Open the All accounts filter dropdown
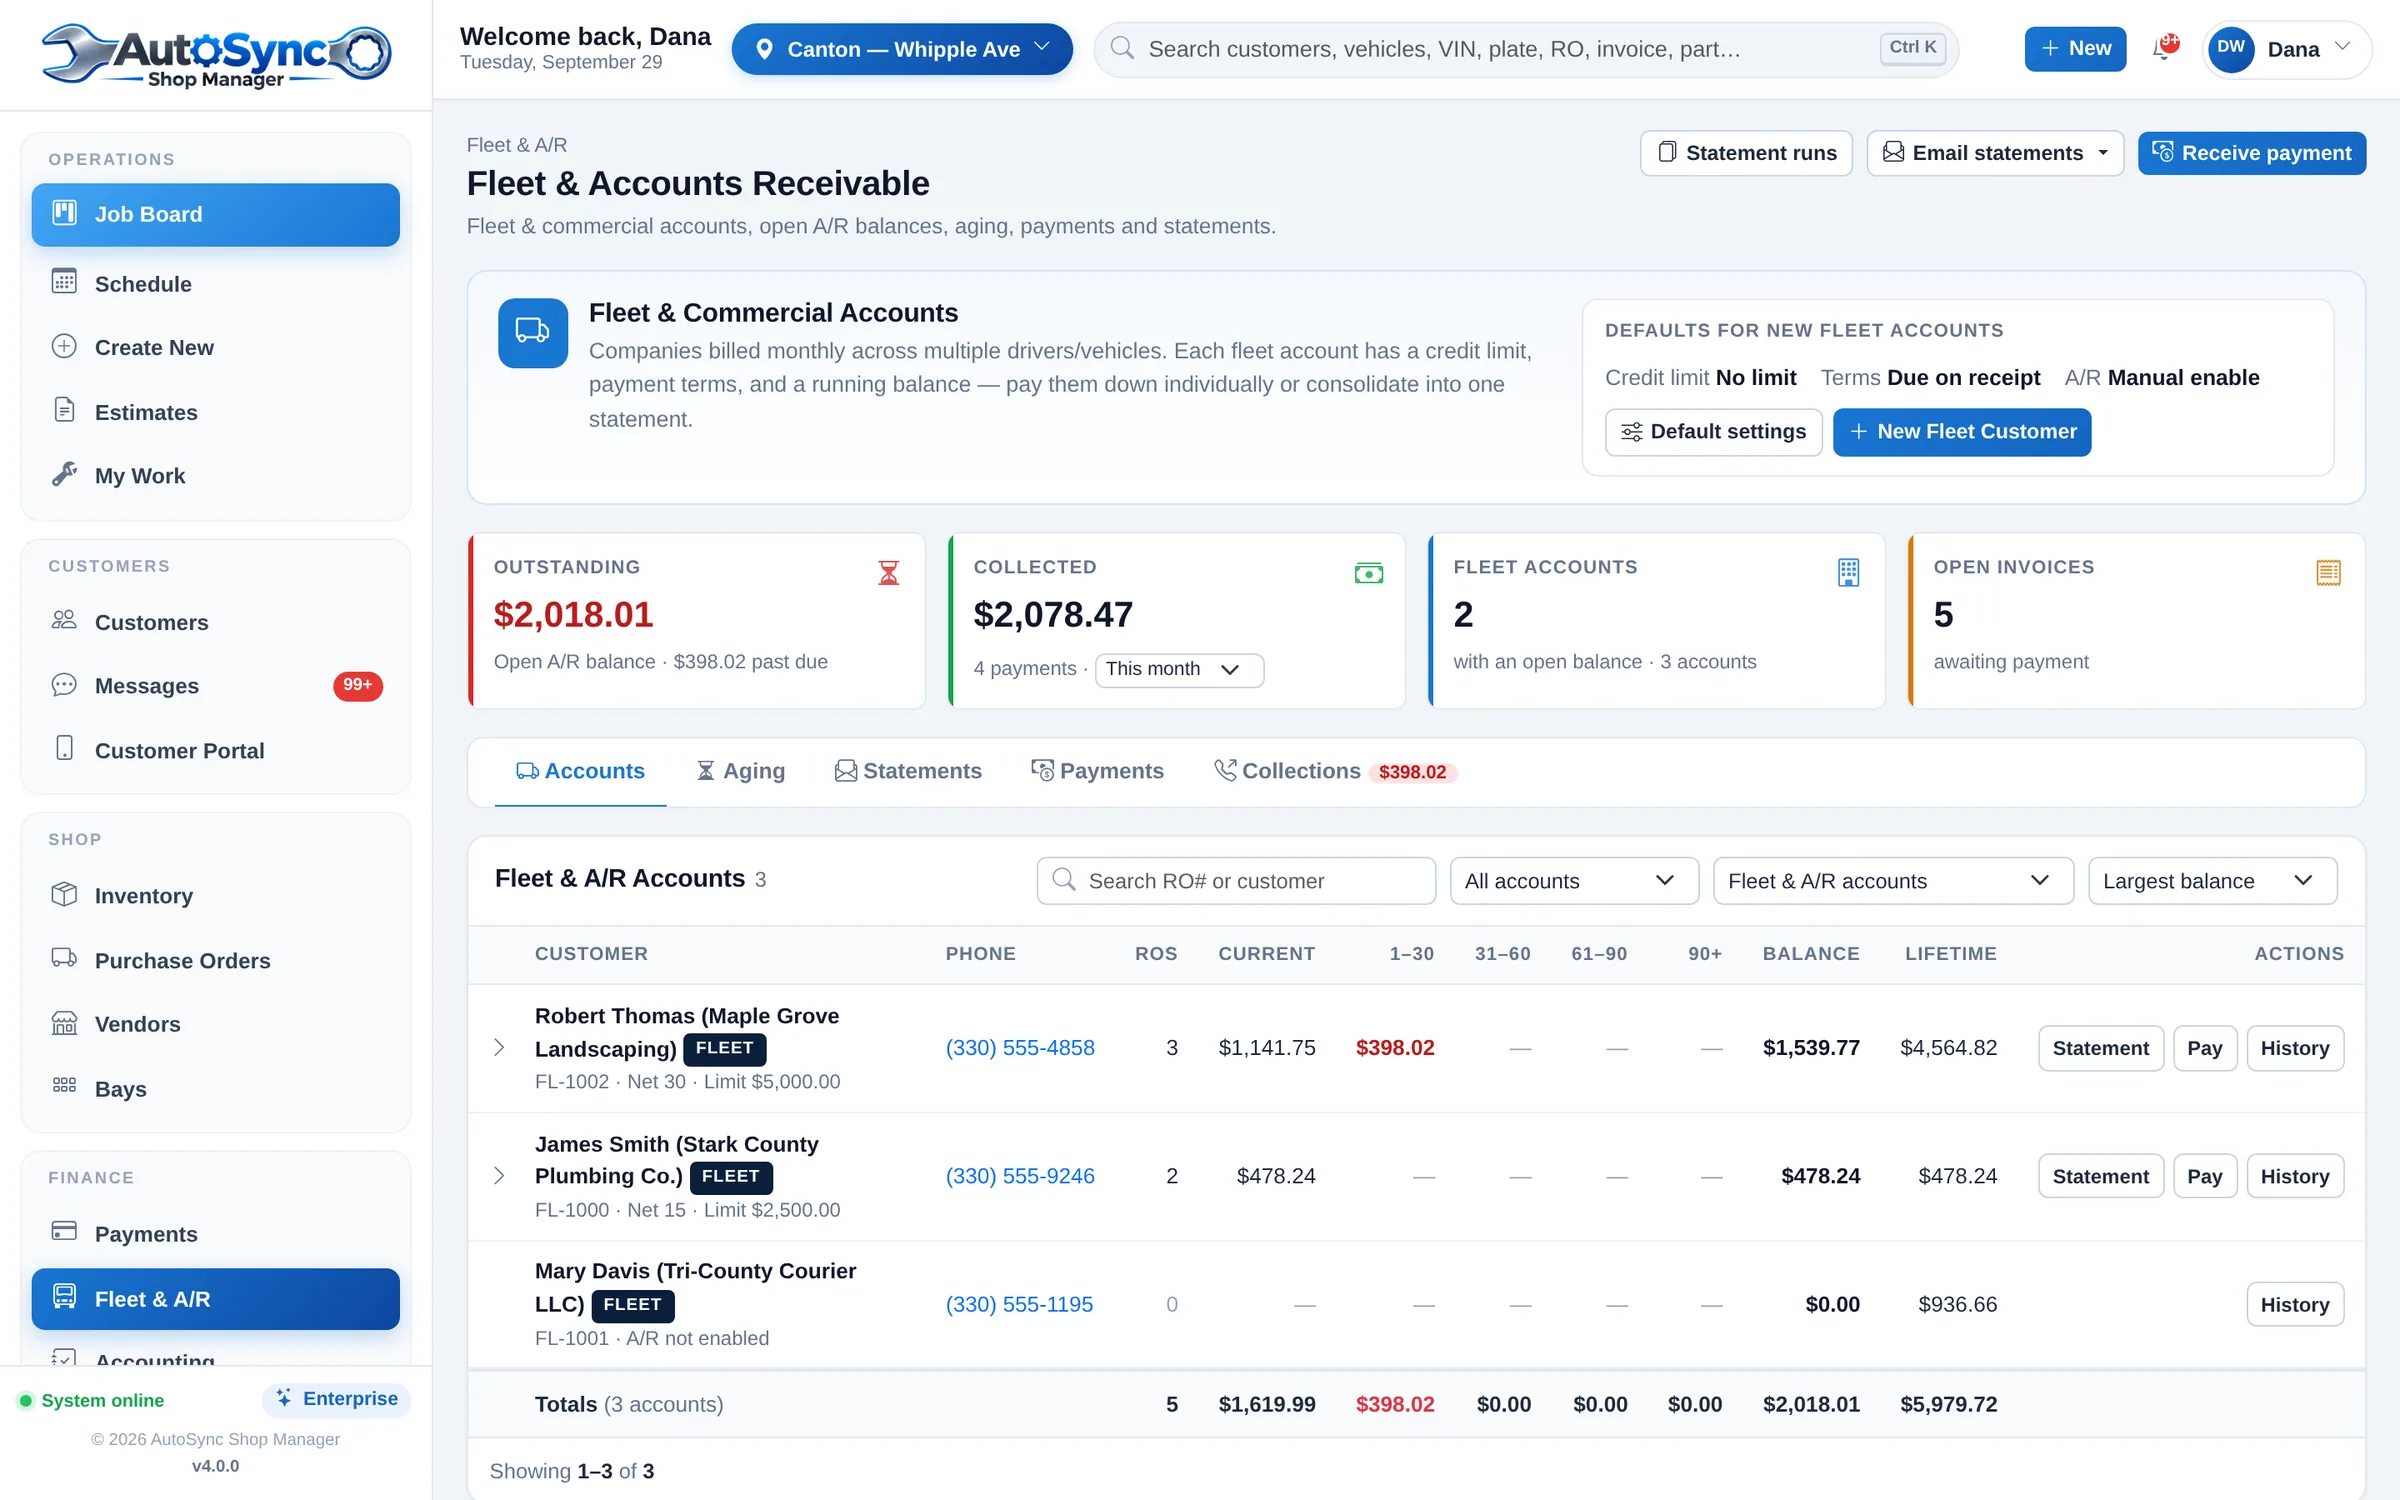Screen dimensions: 2400x1500 (x=1574, y=881)
